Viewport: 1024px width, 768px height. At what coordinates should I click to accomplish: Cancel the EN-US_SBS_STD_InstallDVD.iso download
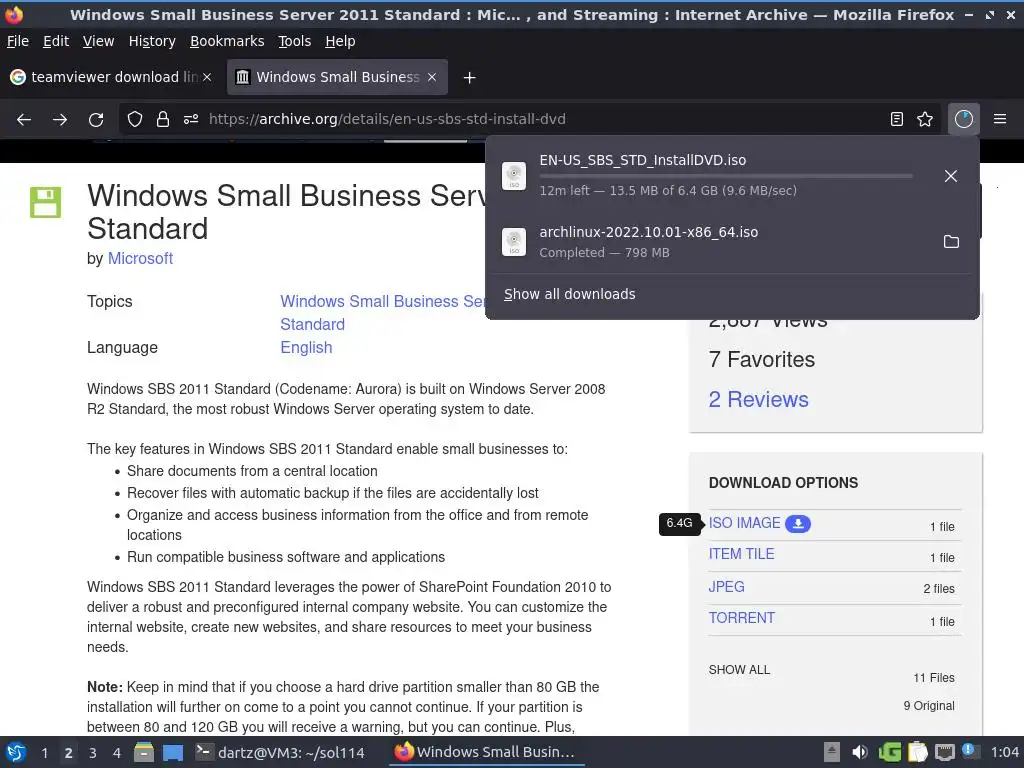tap(951, 176)
